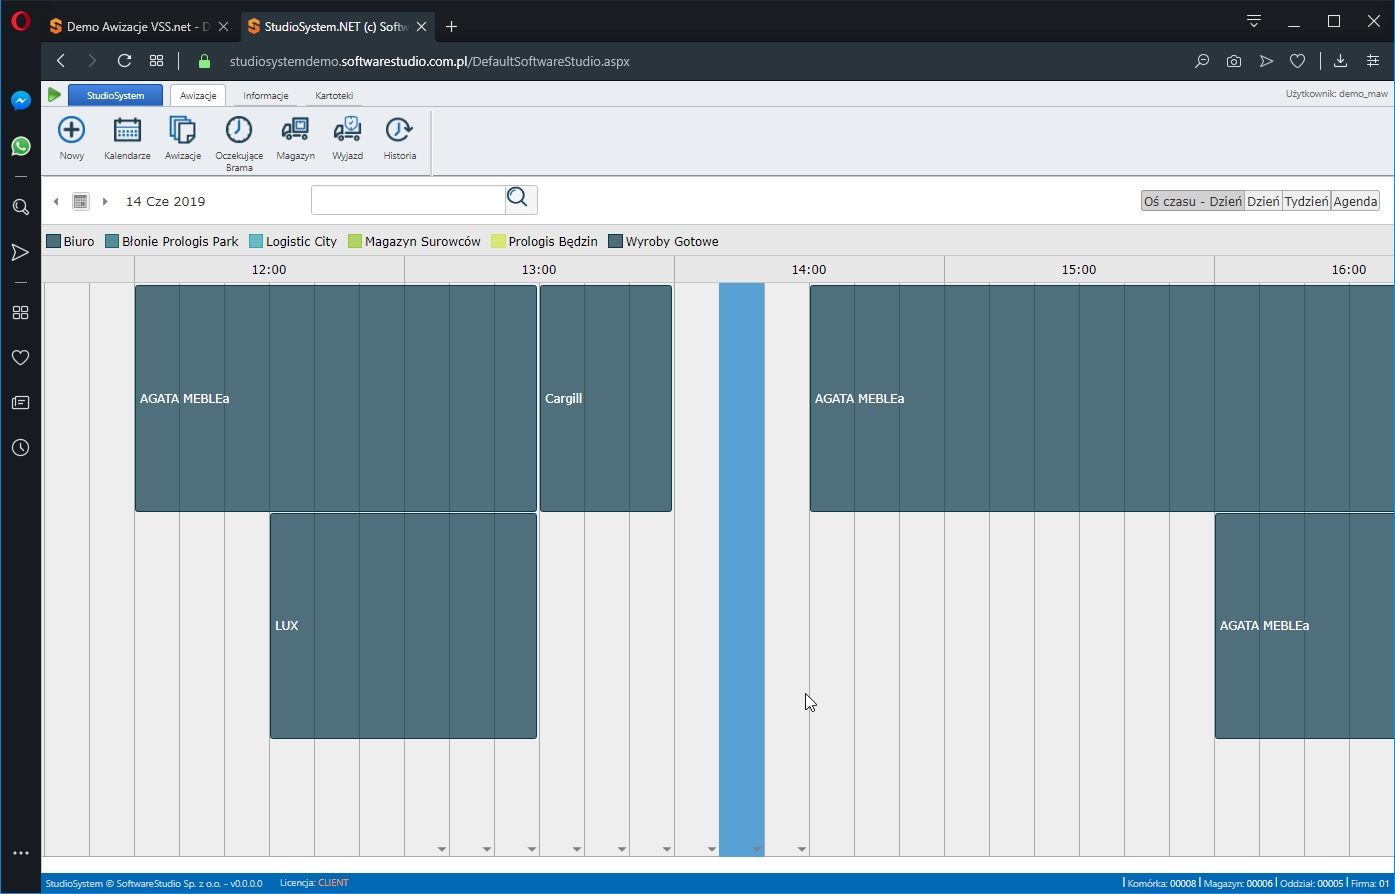Viewport: 1395px width, 894px height.
Task: Open the LUX appointment block
Action: coord(403,626)
